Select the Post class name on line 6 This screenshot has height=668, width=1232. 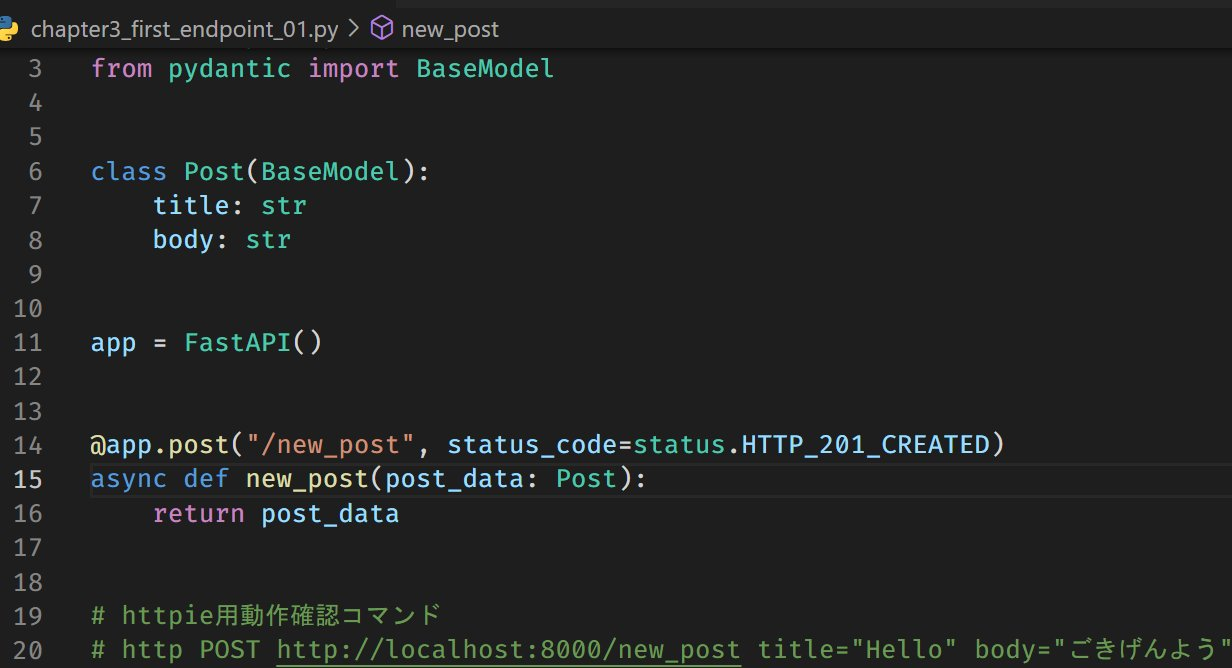point(212,171)
